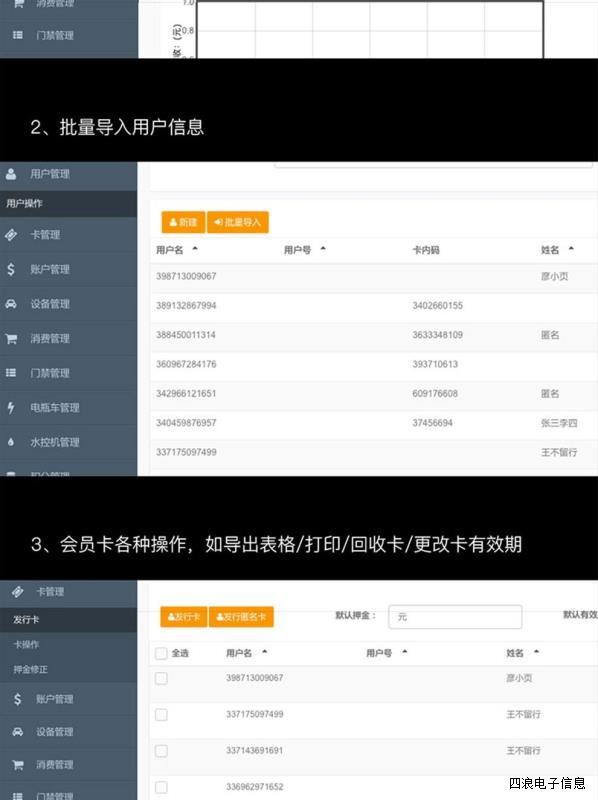This screenshot has height=800, width=598.
Task: Click the cart icon of 消费管理 in the 用户操作 sidebar
Action: tap(11, 338)
